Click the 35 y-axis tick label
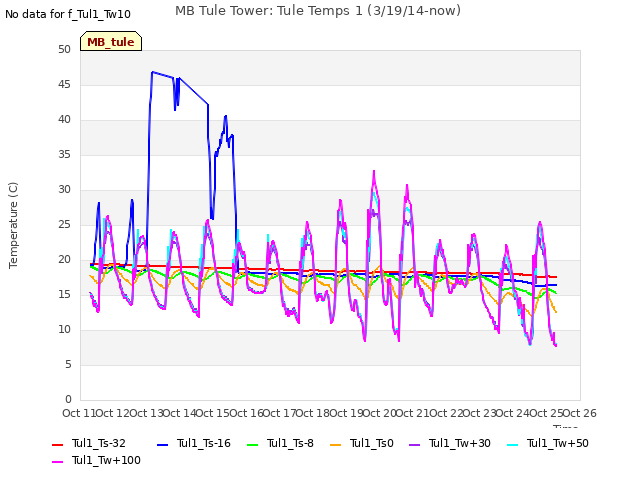Viewport: 640px width, 480px height. pyautogui.click(x=64, y=155)
